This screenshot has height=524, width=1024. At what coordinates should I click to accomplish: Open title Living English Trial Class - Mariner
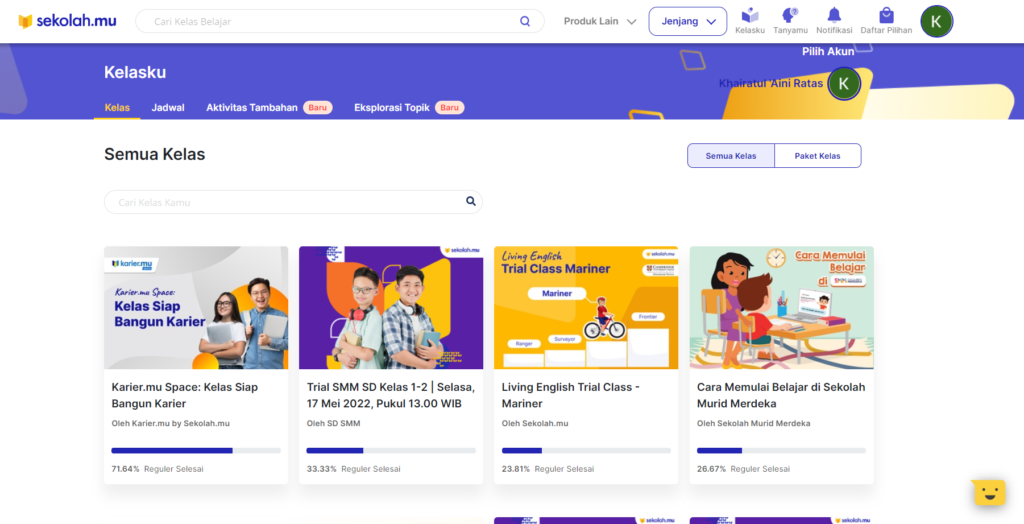[571, 395]
